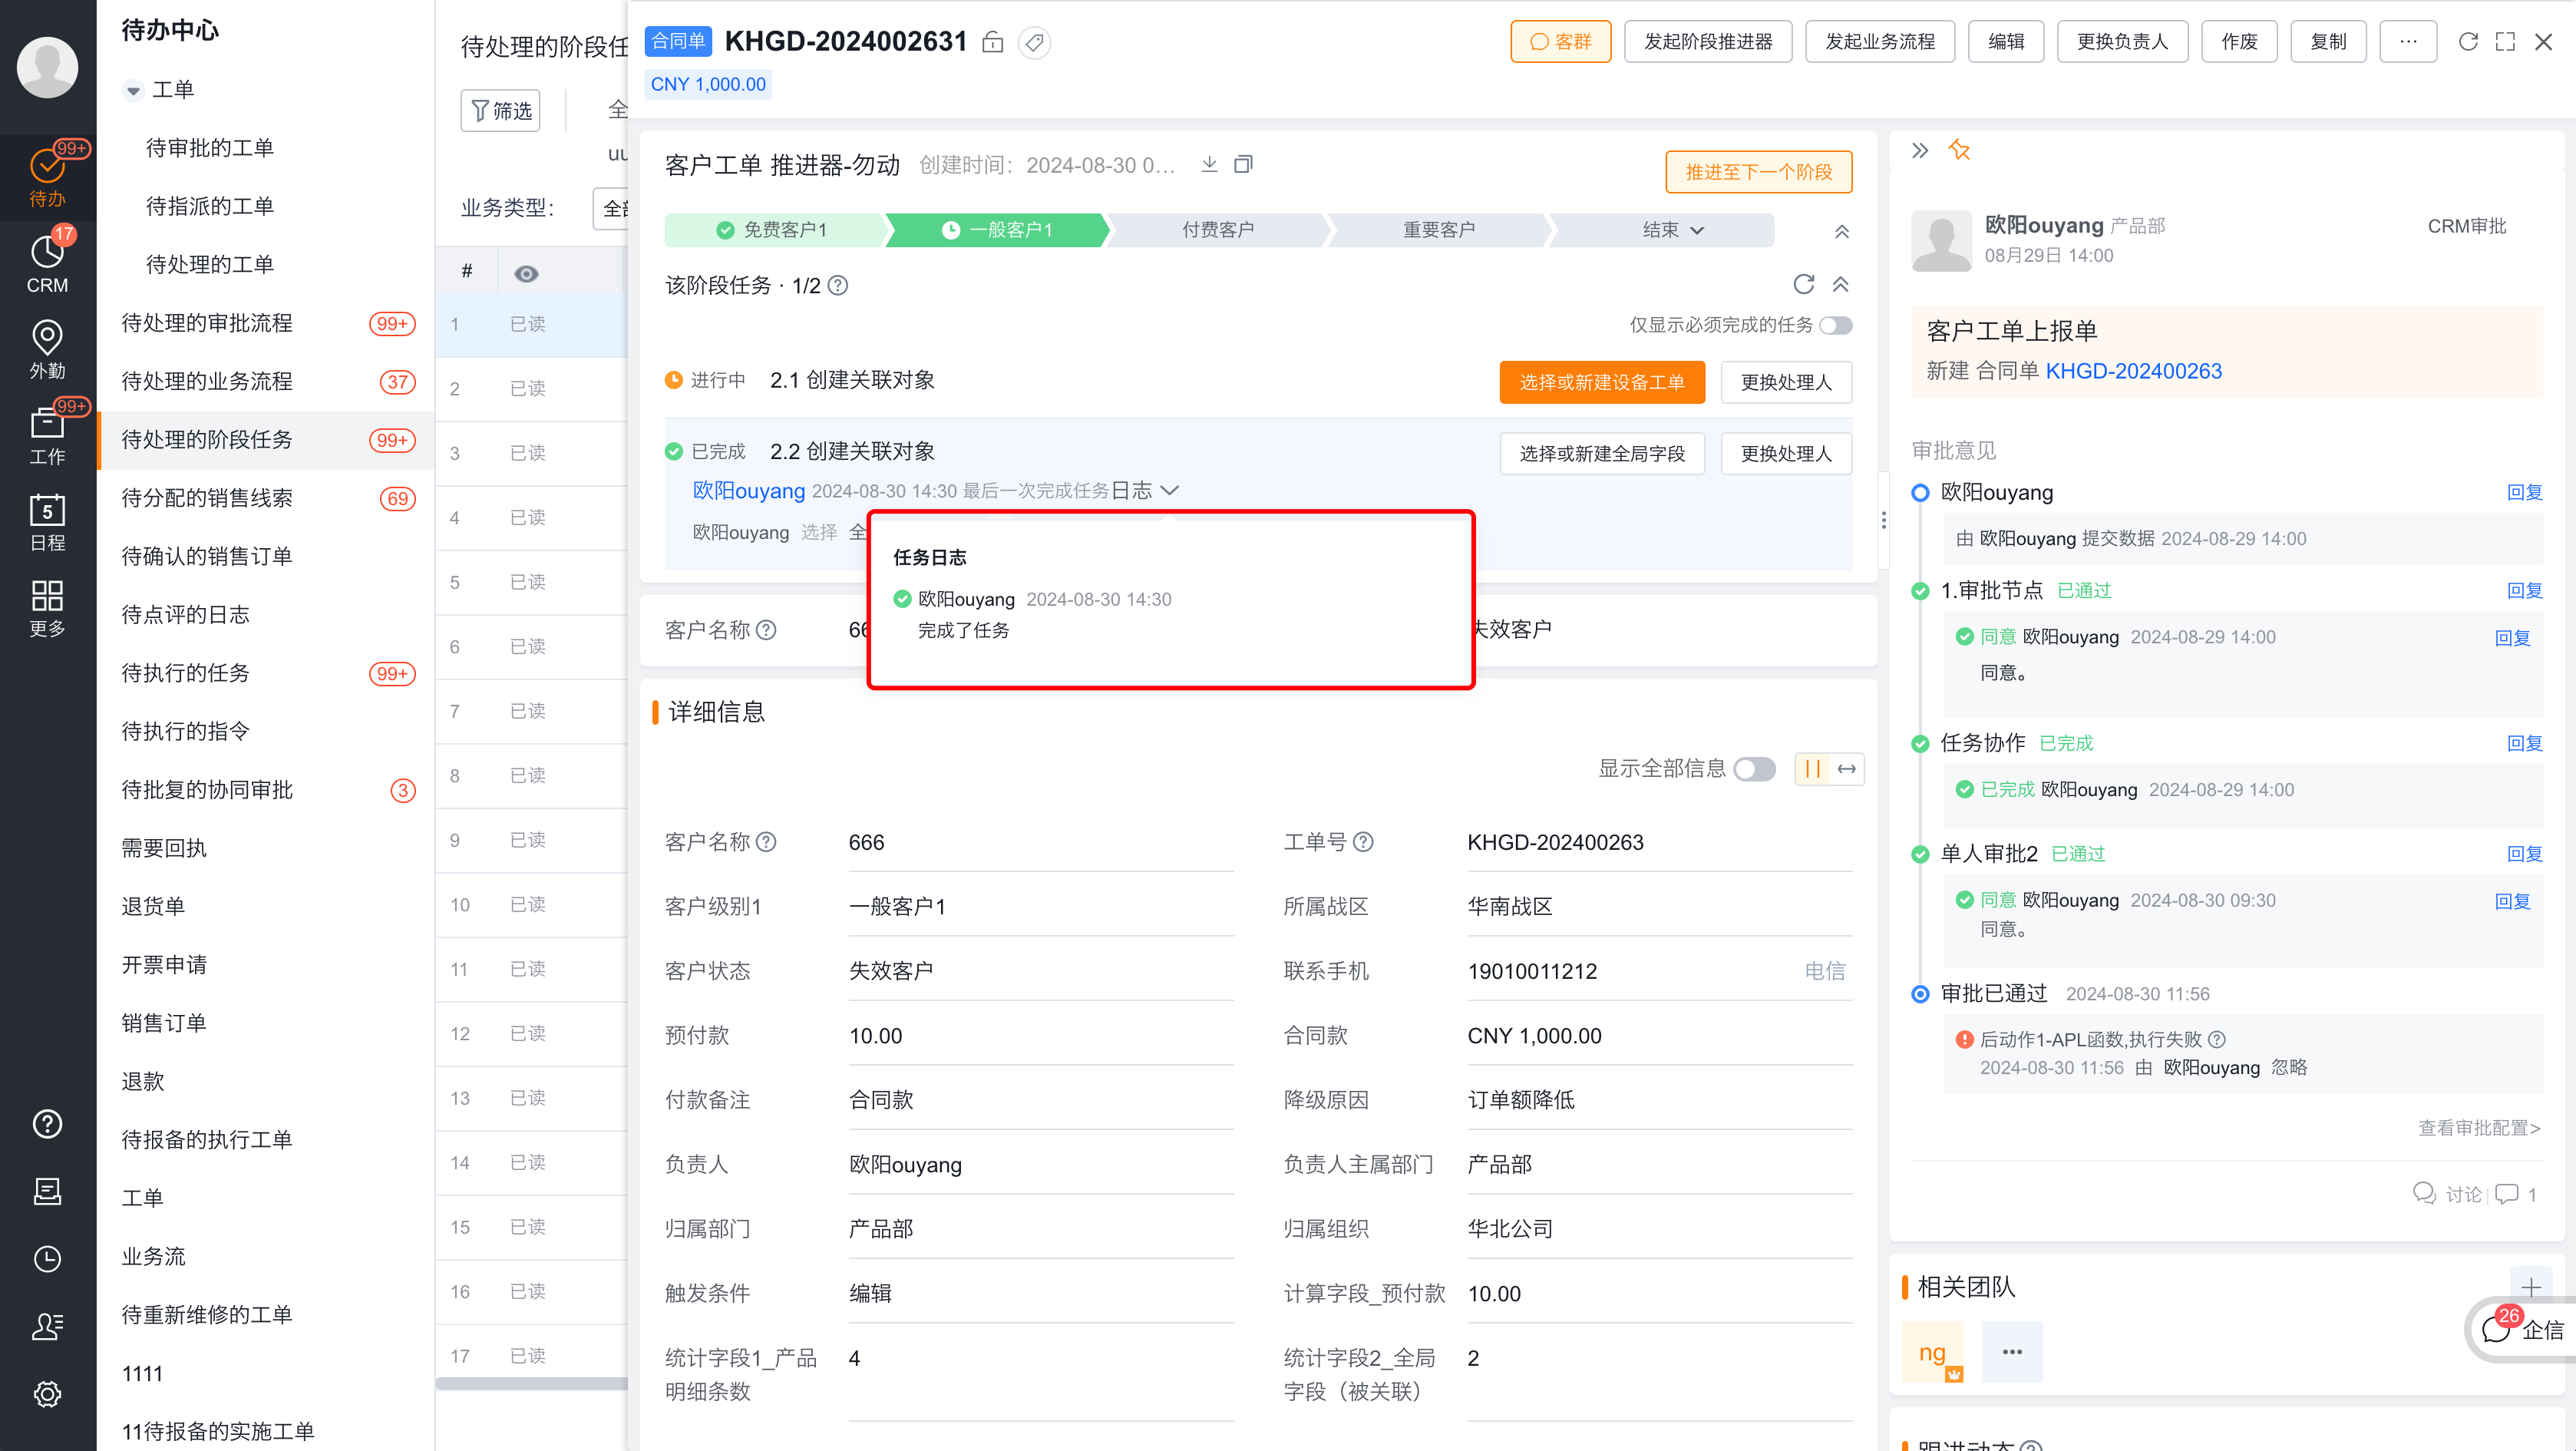Click the help icon in left sidebar

pyautogui.click(x=47, y=1124)
